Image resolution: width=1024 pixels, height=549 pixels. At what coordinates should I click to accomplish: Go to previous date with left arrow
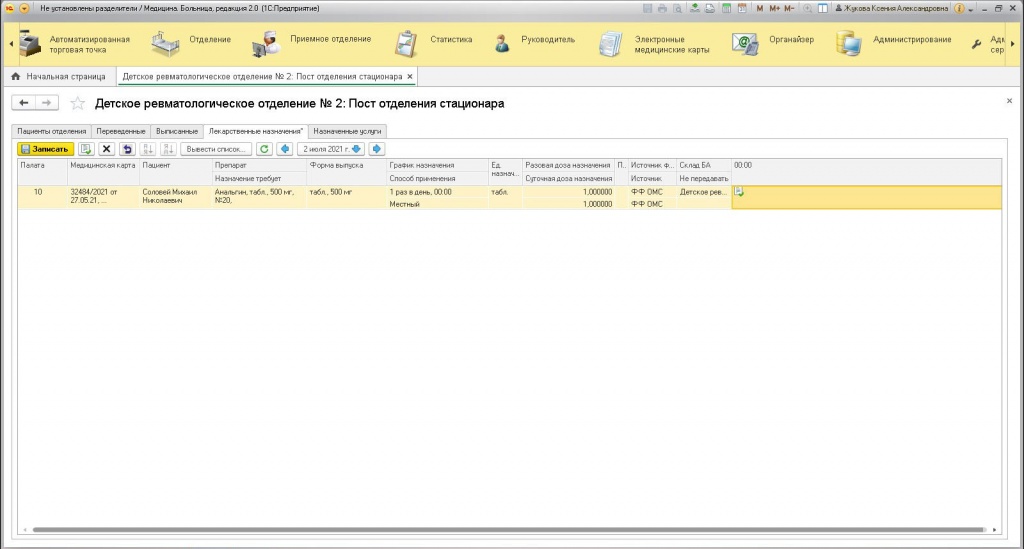(x=285, y=149)
